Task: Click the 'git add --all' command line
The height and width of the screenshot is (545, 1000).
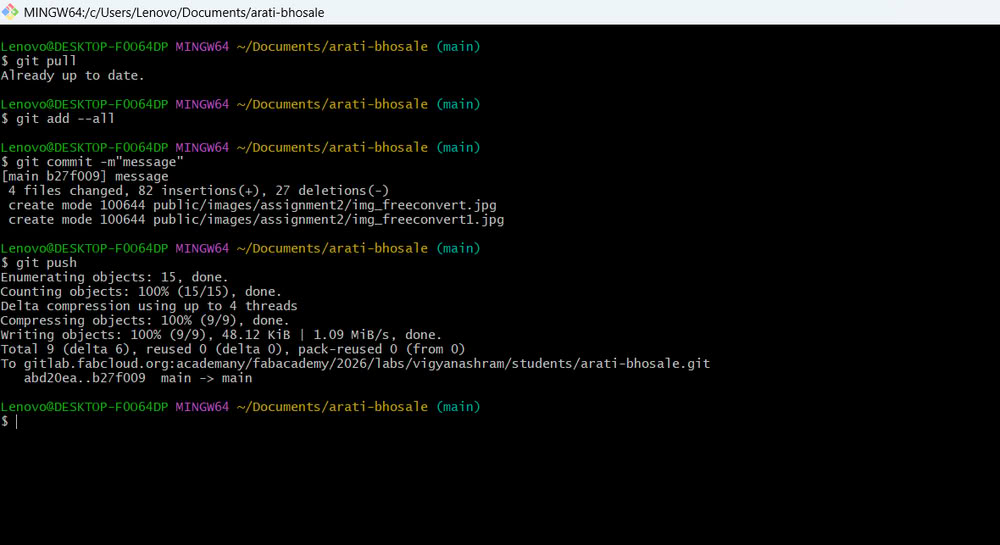Action: (x=57, y=119)
